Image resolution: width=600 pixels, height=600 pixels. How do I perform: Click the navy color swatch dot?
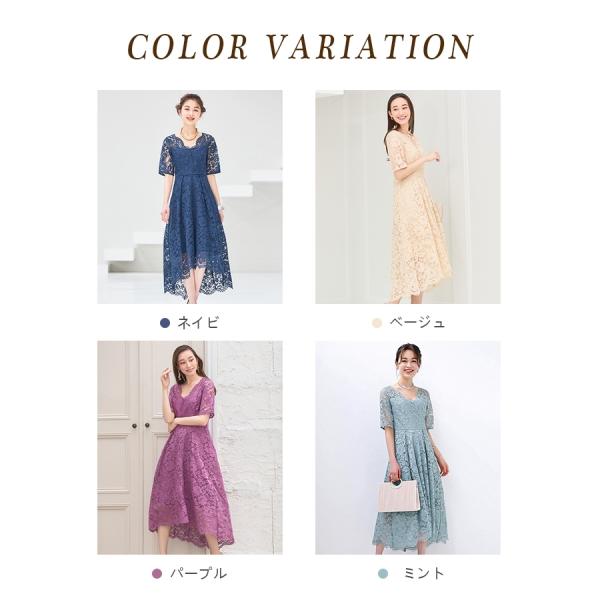click(x=165, y=323)
